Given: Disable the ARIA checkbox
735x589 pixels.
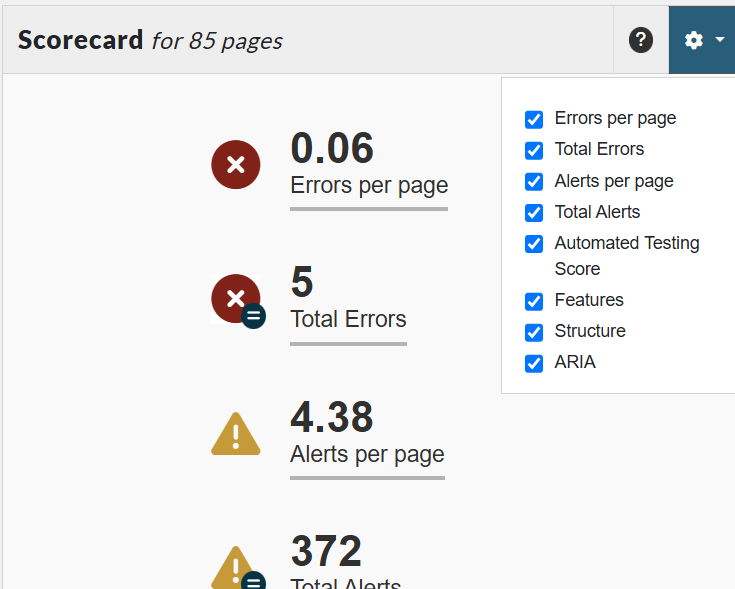Looking at the screenshot, I should [534, 364].
